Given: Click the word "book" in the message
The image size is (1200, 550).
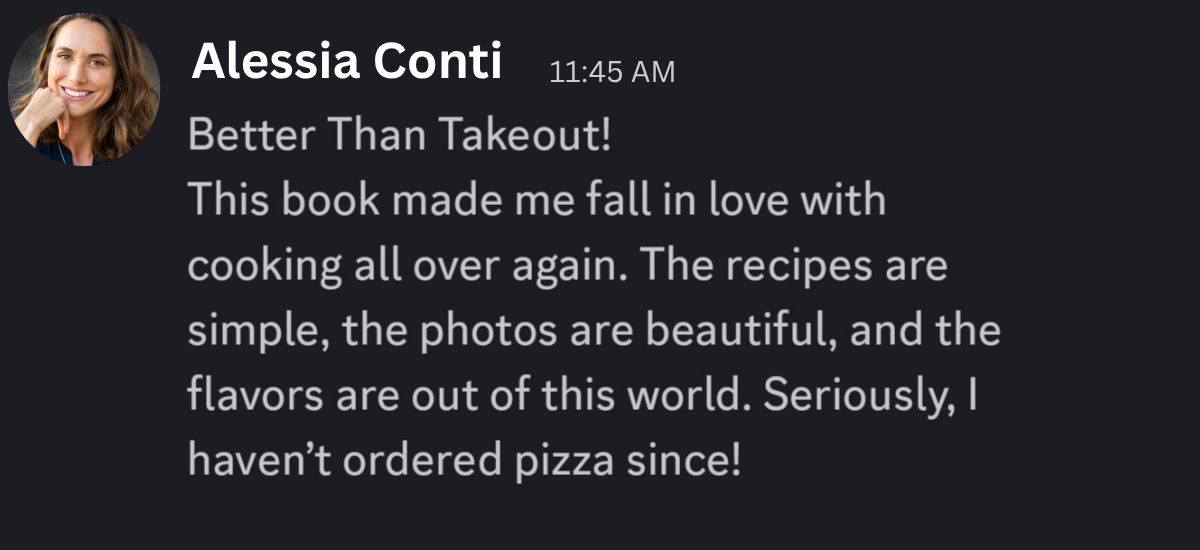Looking at the screenshot, I should [331, 201].
